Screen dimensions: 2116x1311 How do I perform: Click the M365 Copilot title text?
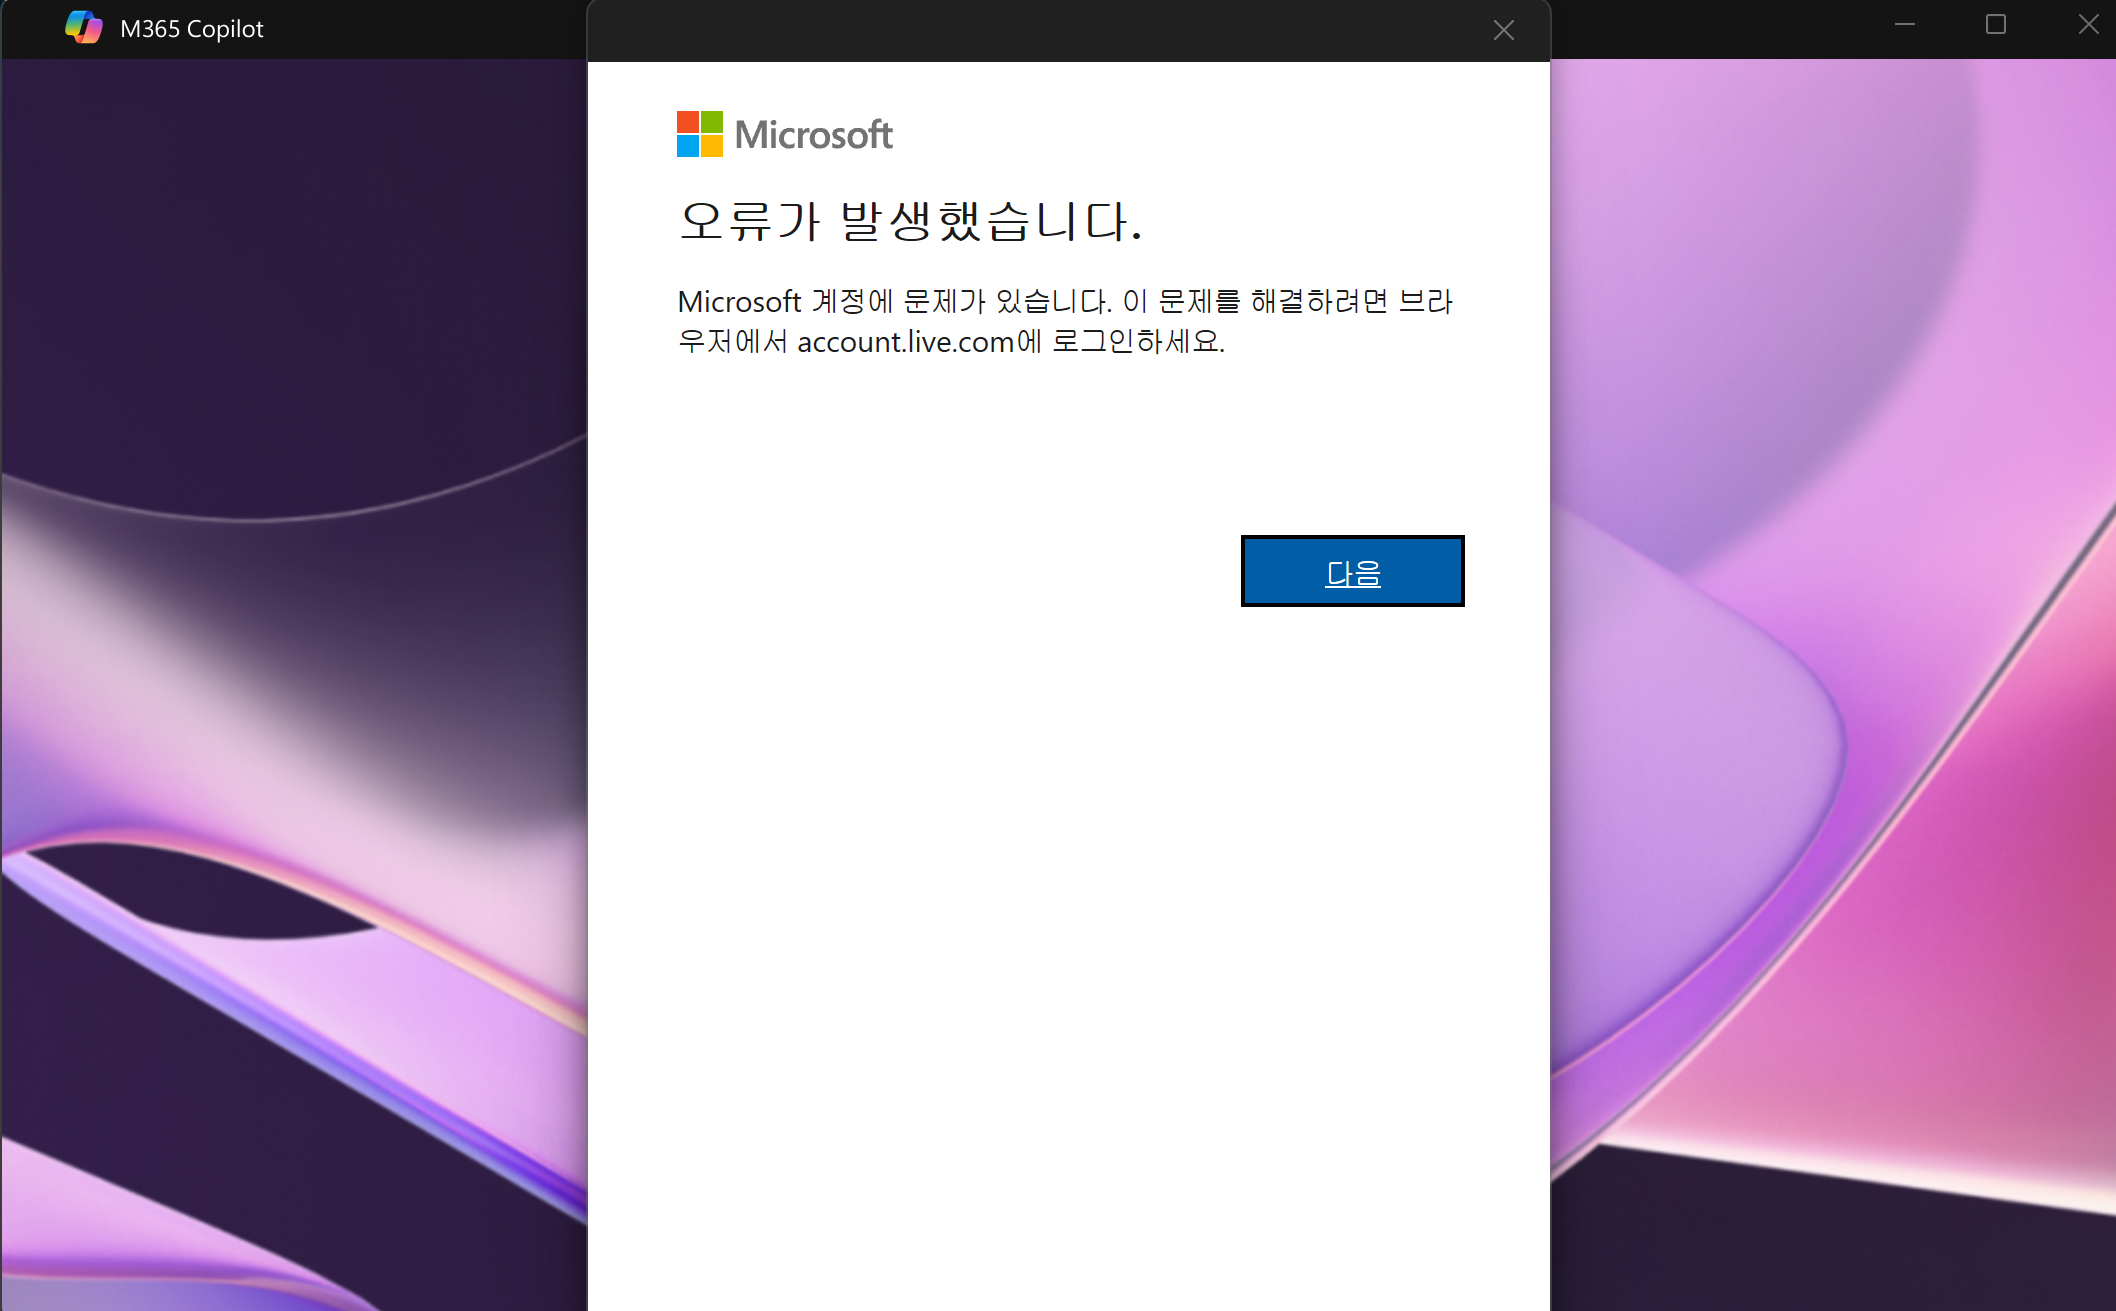pos(191,28)
